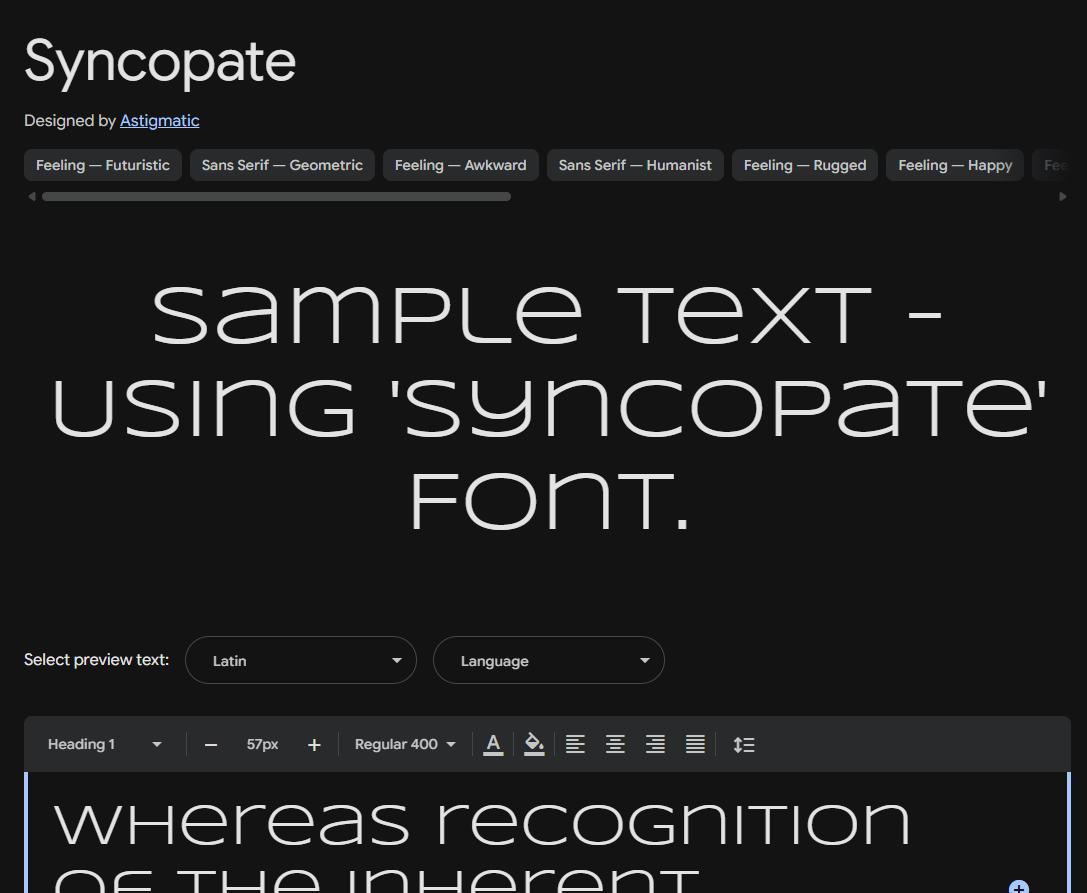This screenshot has width=1087, height=893.
Task: Click the Whereas recognition preview text
Action: pos(482,824)
